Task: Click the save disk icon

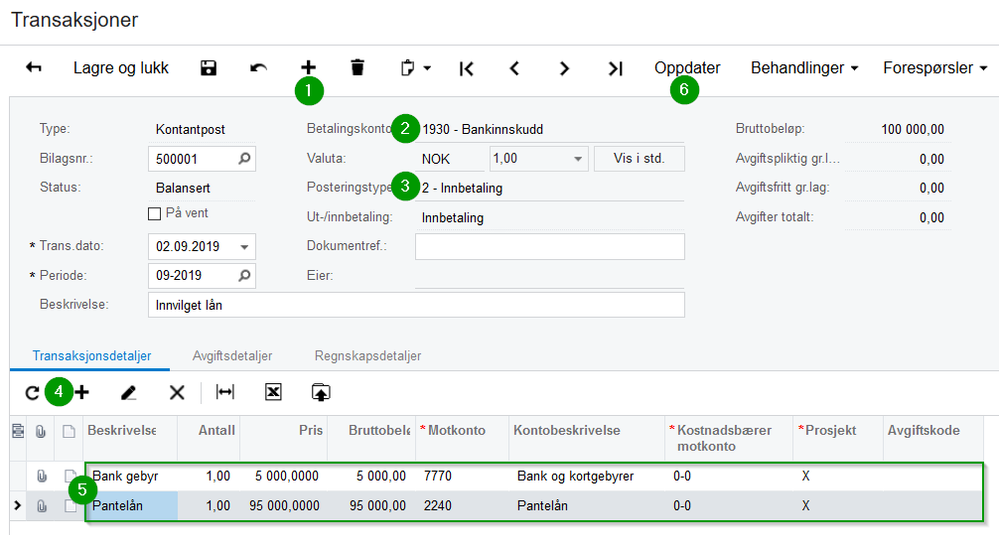Action: coord(208,68)
